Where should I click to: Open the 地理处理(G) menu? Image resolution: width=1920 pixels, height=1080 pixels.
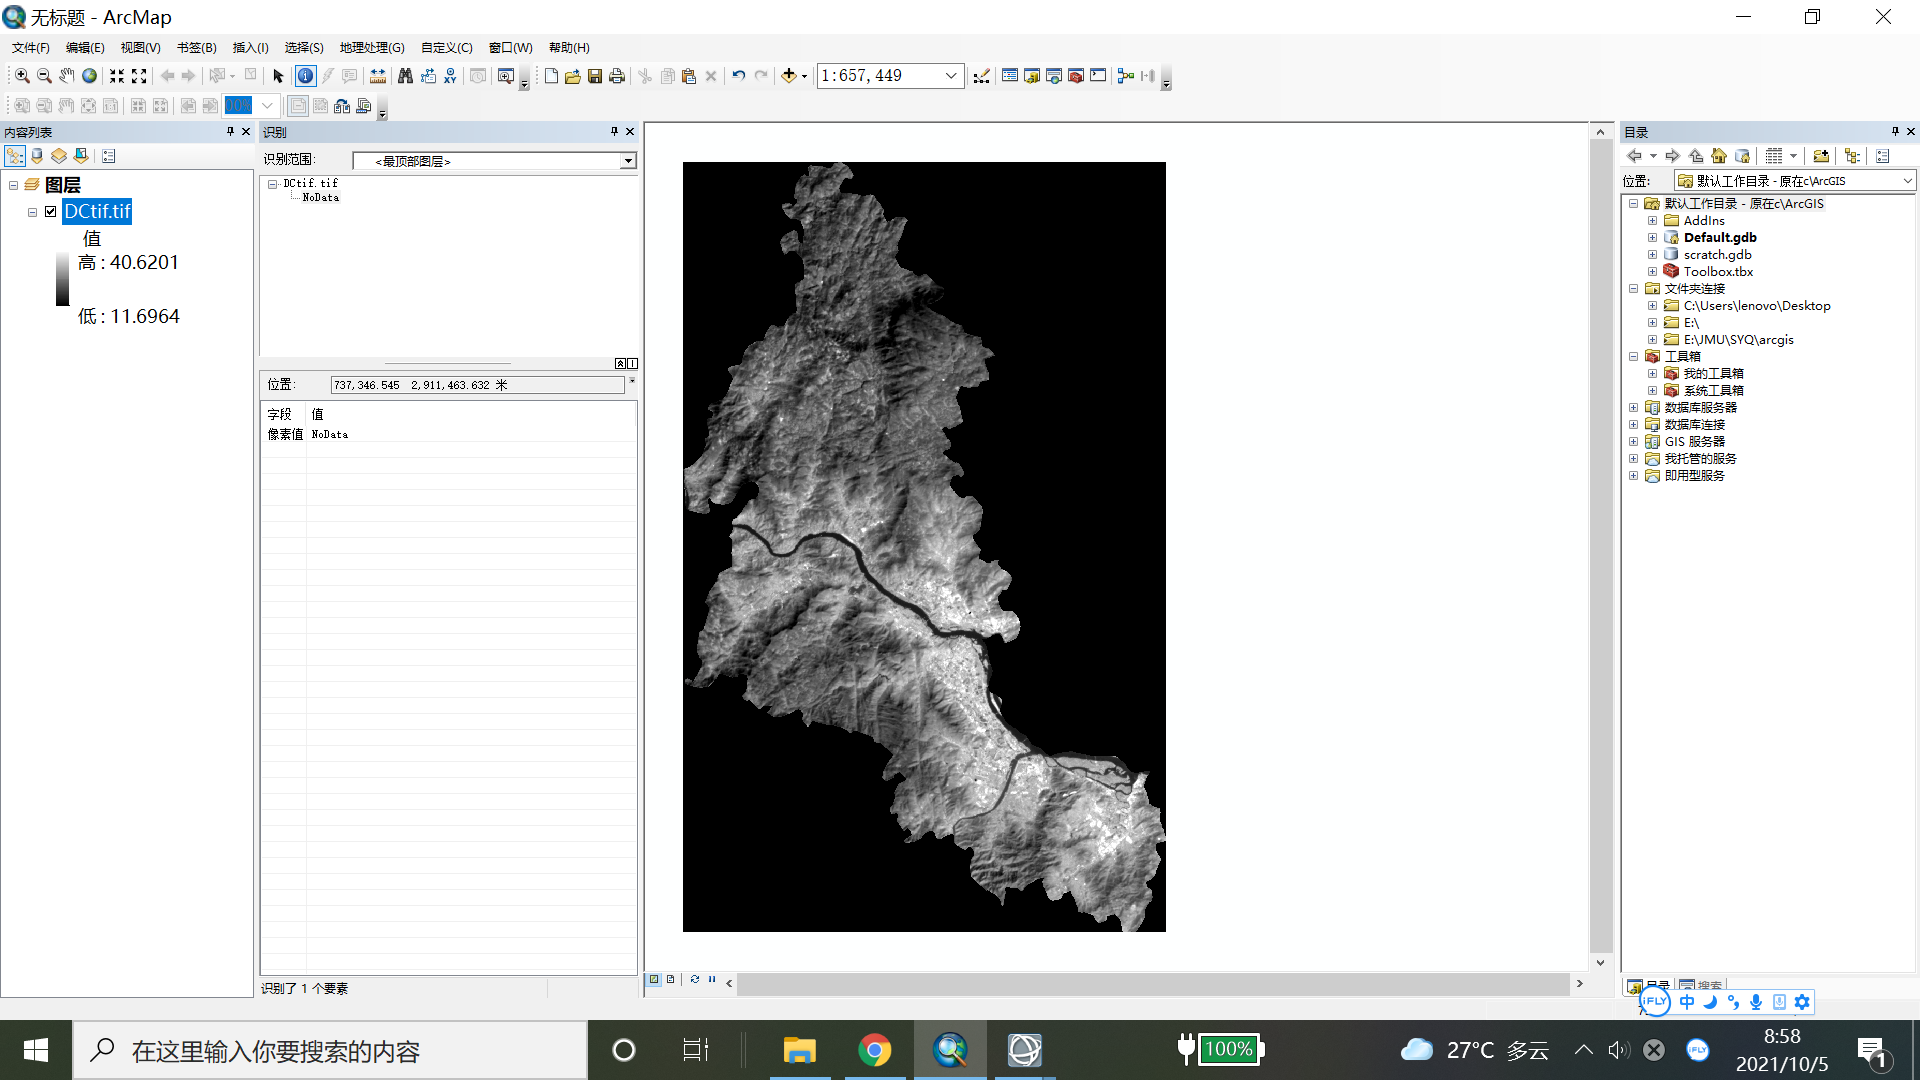click(371, 47)
